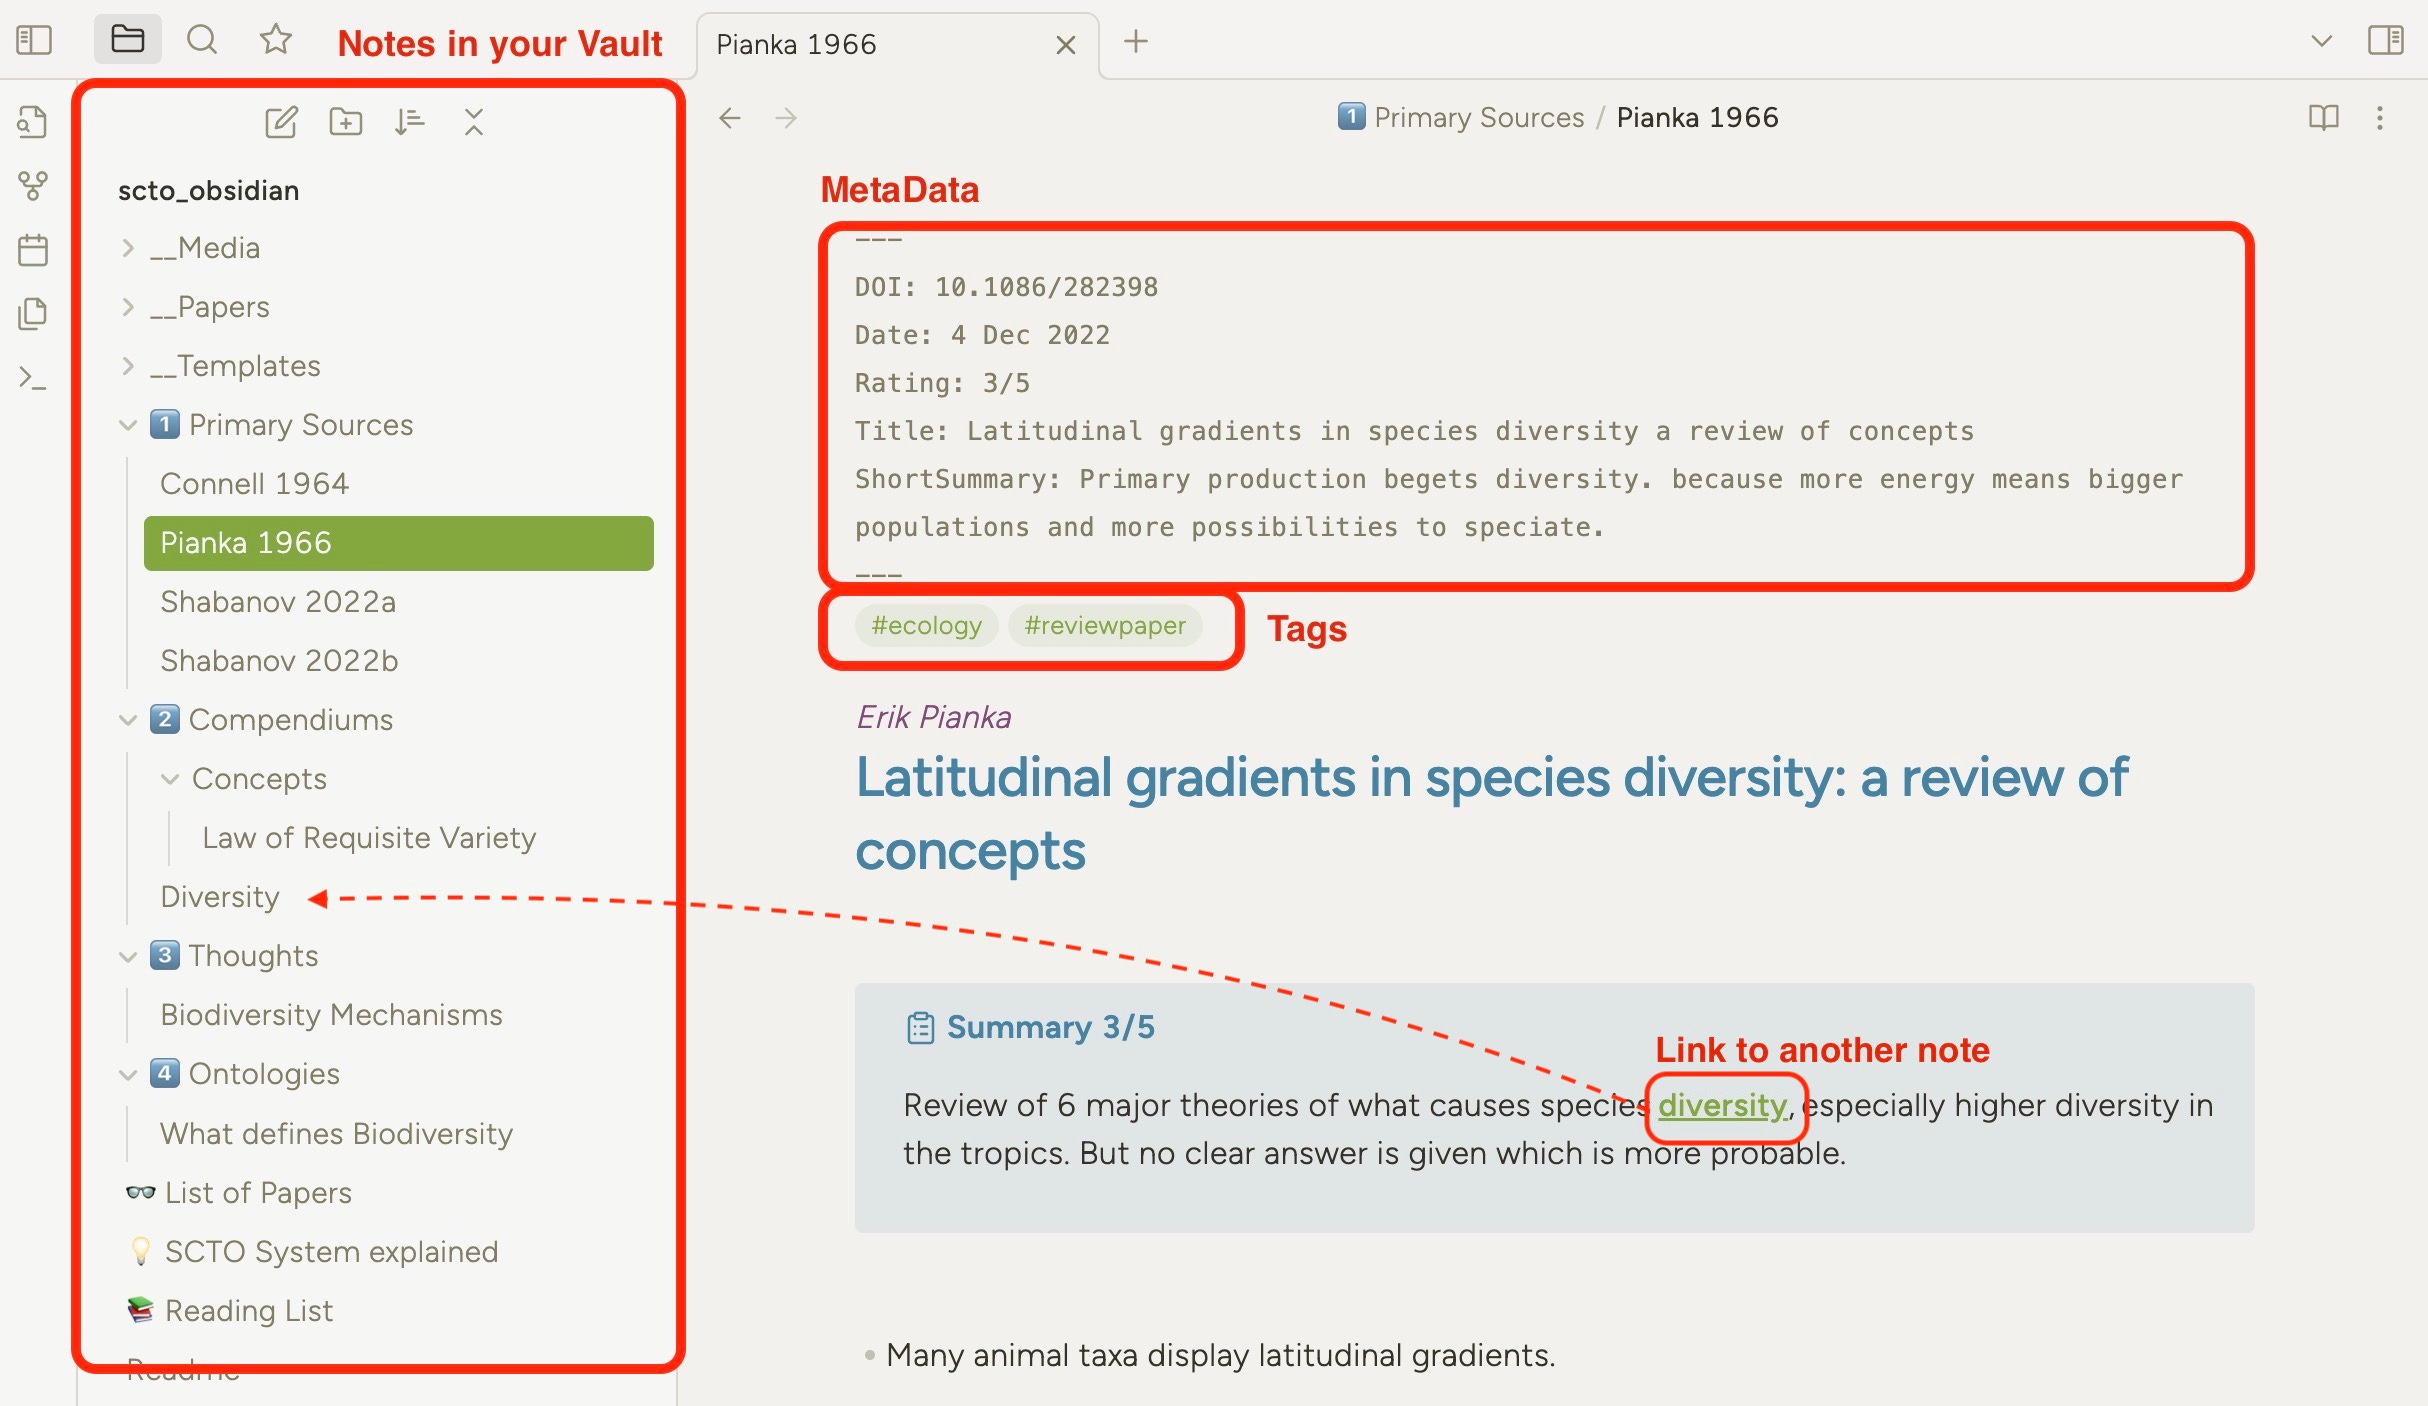Image resolution: width=2428 pixels, height=1406 pixels.
Task: Click the scto_obsidian vault name
Action: 208,190
